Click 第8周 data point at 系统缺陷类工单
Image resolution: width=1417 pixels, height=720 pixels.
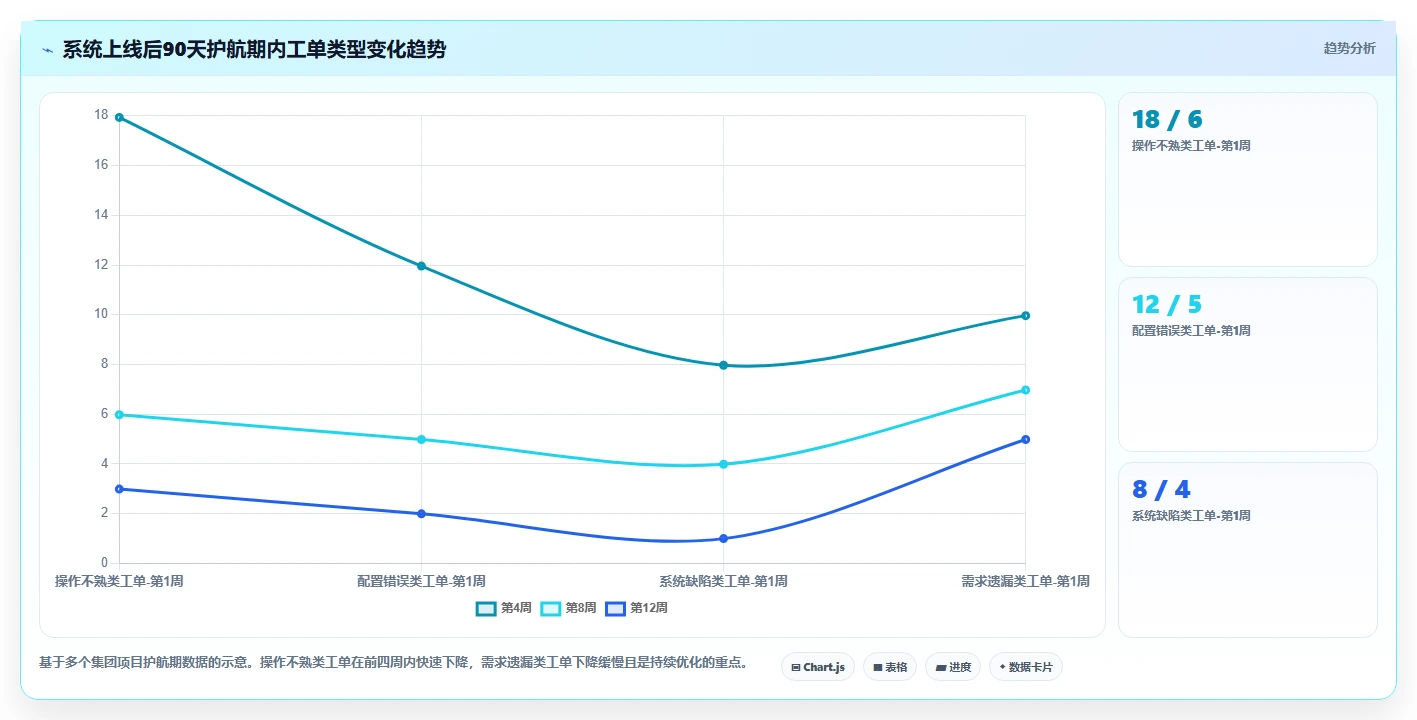723,464
